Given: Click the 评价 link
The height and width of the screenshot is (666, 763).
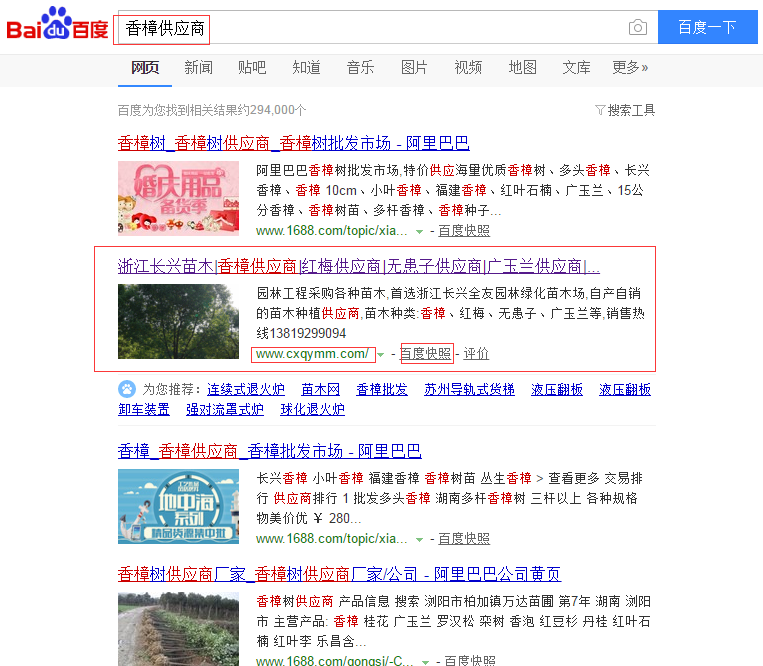Looking at the screenshot, I should point(476,354).
